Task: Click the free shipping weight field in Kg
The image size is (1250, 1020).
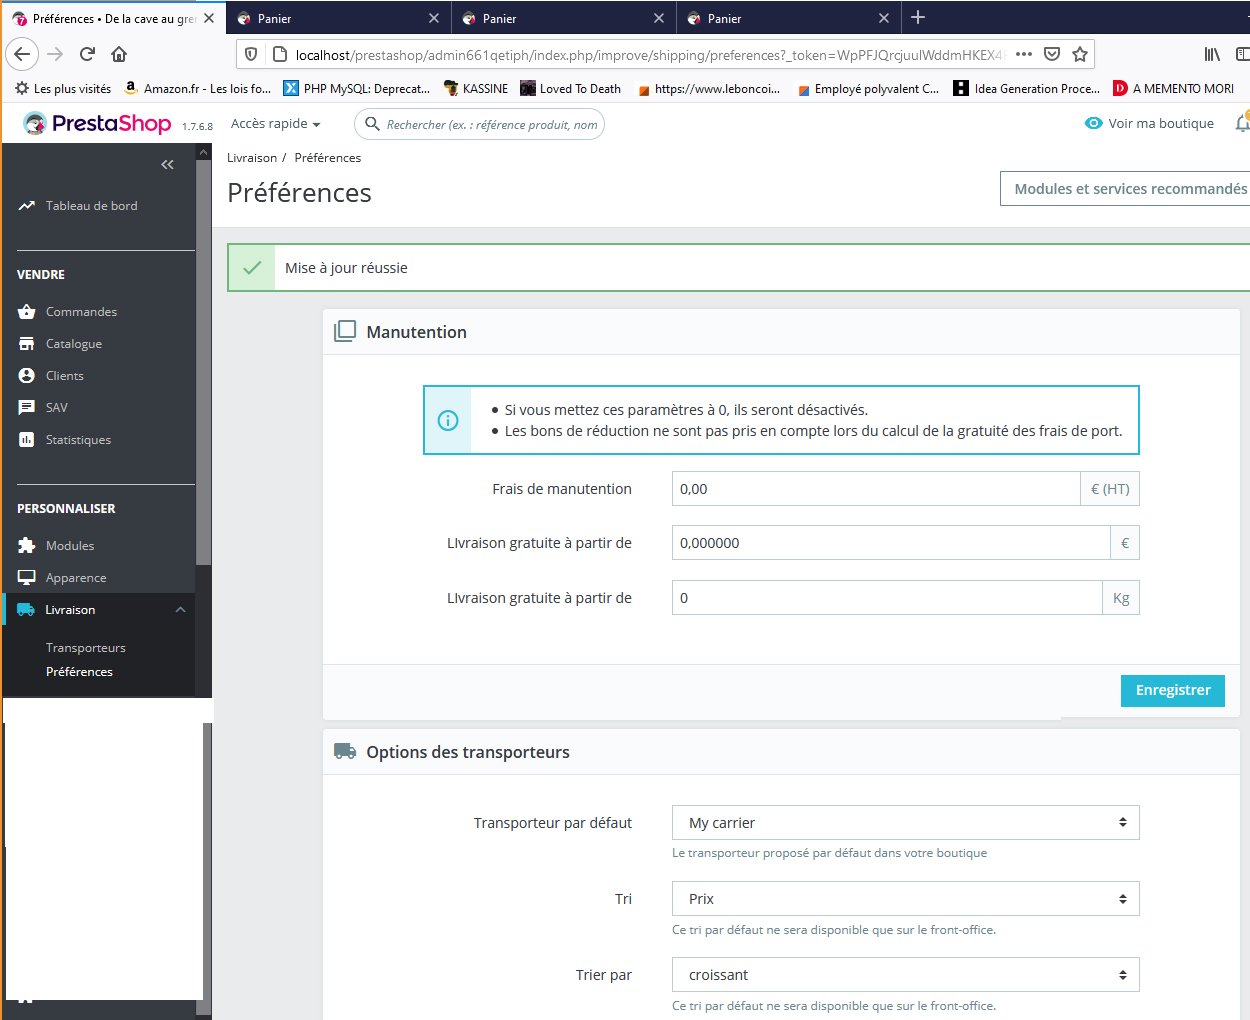Action: (887, 598)
